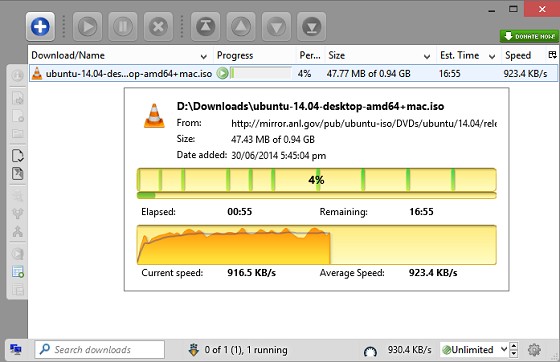This screenshot has height=362, width=560.
Task: Click date added 30/06/2014 5:45:04 pm
Action: [279, 156]
